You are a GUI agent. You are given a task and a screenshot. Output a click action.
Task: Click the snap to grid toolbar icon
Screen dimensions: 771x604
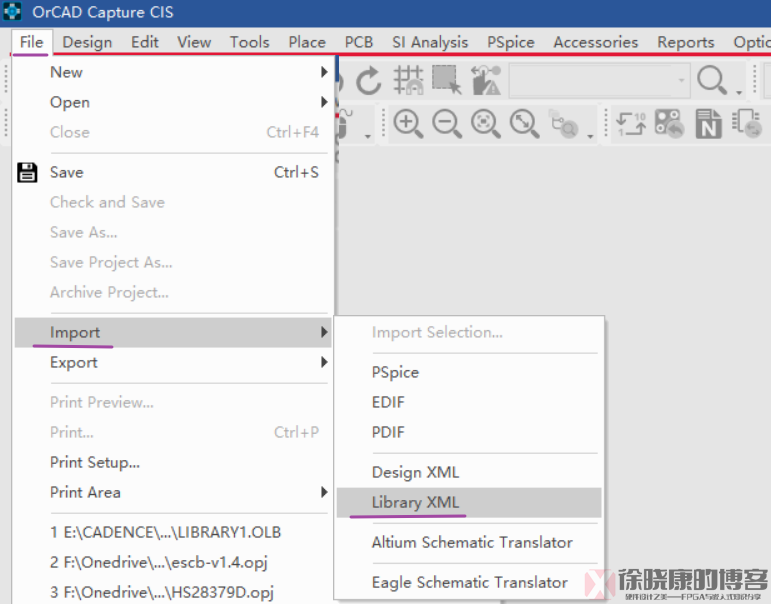[x=409, y=80]
